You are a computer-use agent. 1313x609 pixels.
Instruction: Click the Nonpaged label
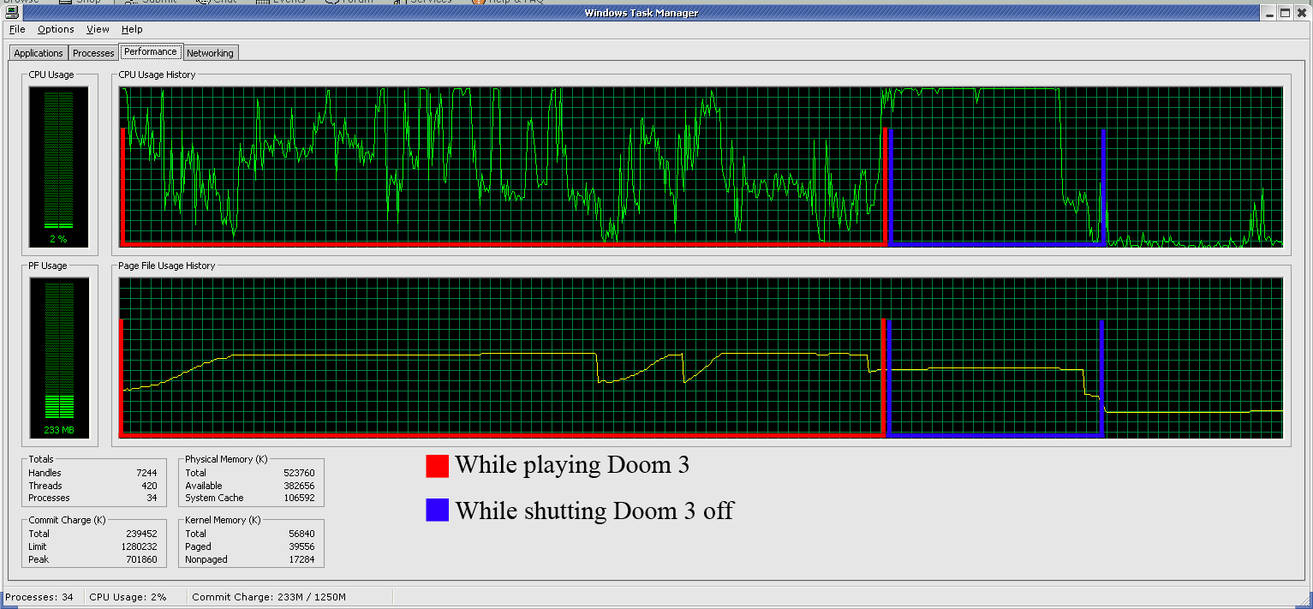[207, 560]
